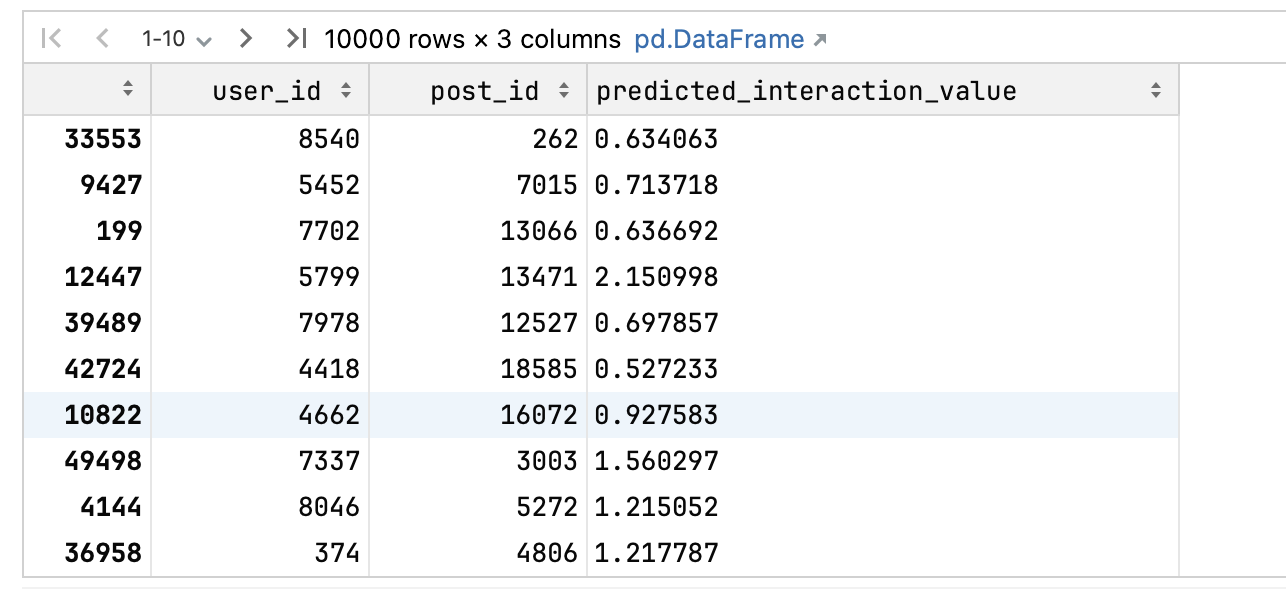Screen dimensions: 1286x590
Task: Click the 10000 rows × 3 columns label
Action: [x=472, y=39]
